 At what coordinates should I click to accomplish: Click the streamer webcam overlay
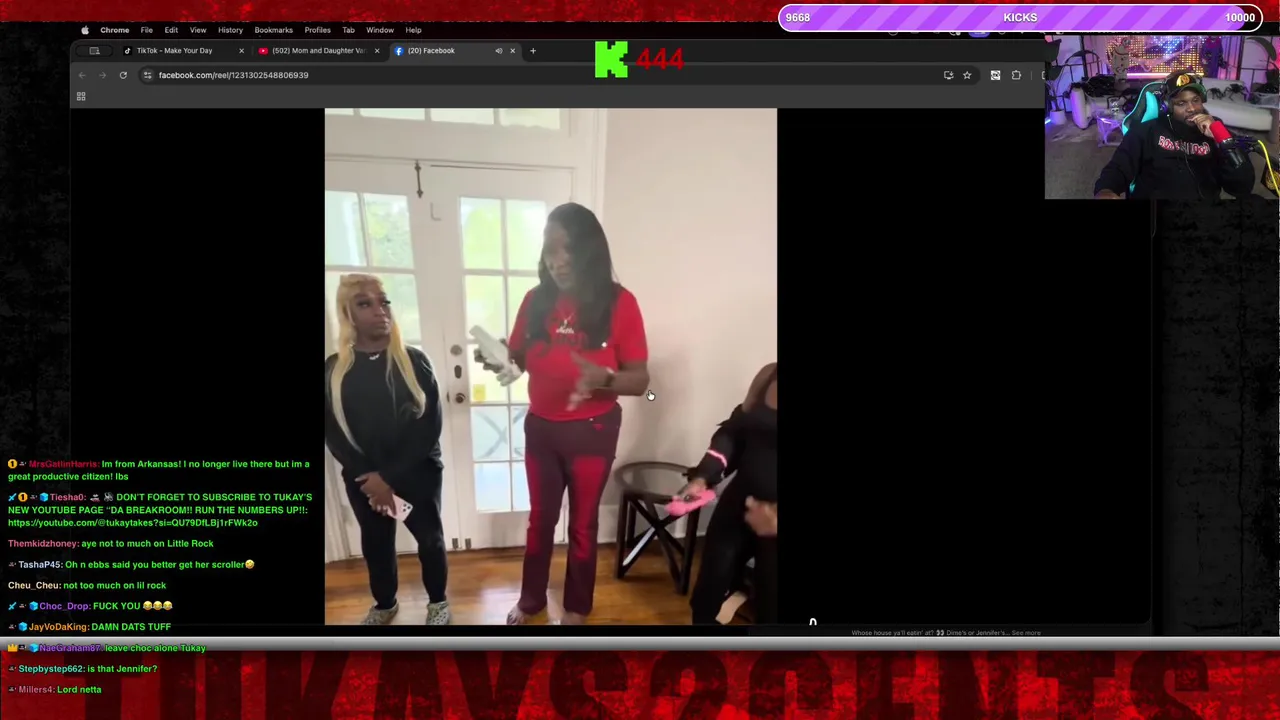1162,118
